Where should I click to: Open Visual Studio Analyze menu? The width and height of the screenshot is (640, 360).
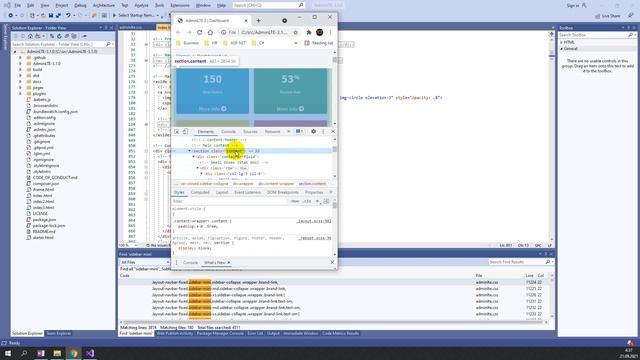pyautogui.click(x=141, y=5)
